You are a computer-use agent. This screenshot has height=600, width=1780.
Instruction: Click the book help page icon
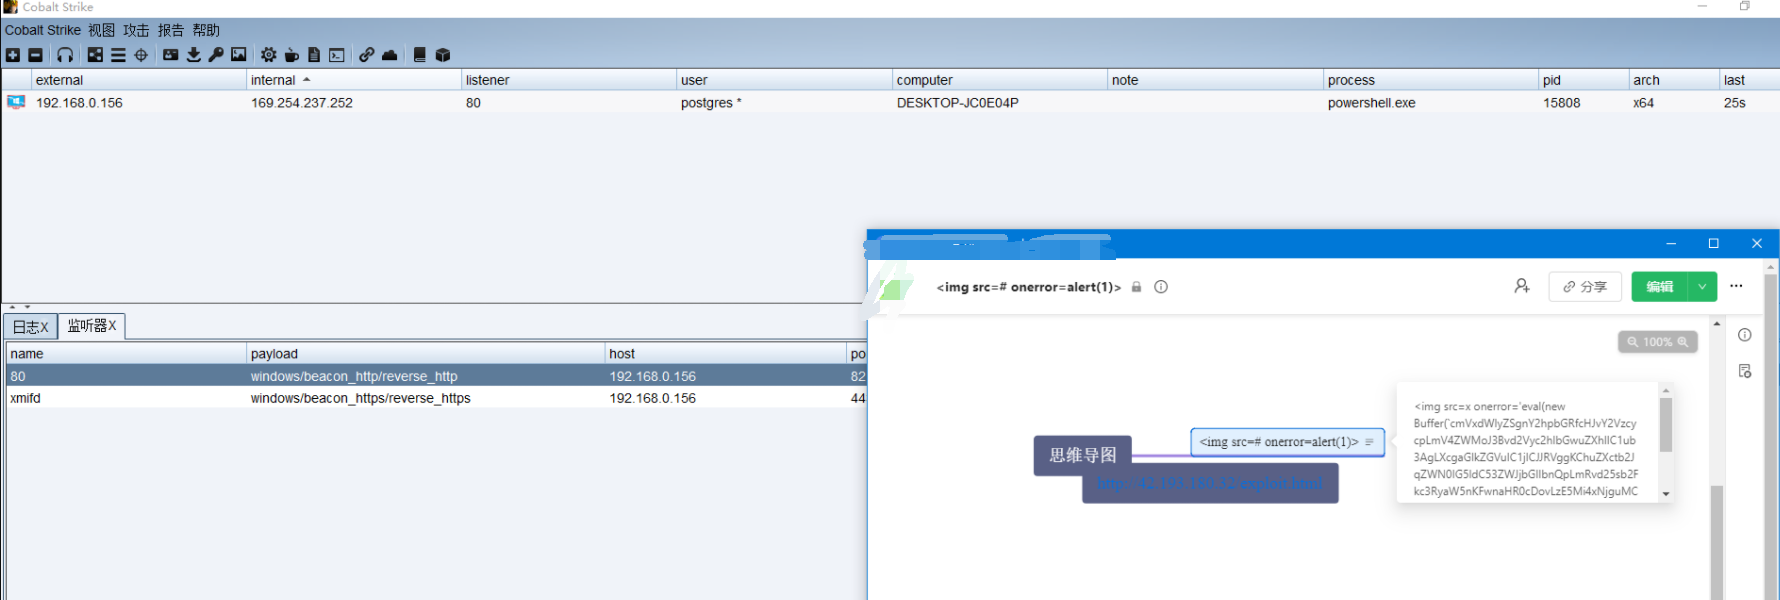point(420,55)
